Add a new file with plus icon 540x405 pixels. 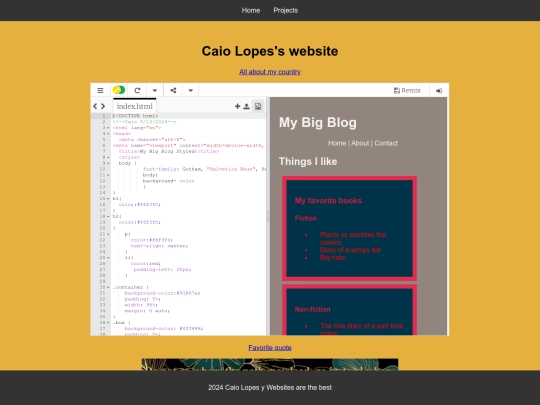pyautogui.click(x=237, y=106)
